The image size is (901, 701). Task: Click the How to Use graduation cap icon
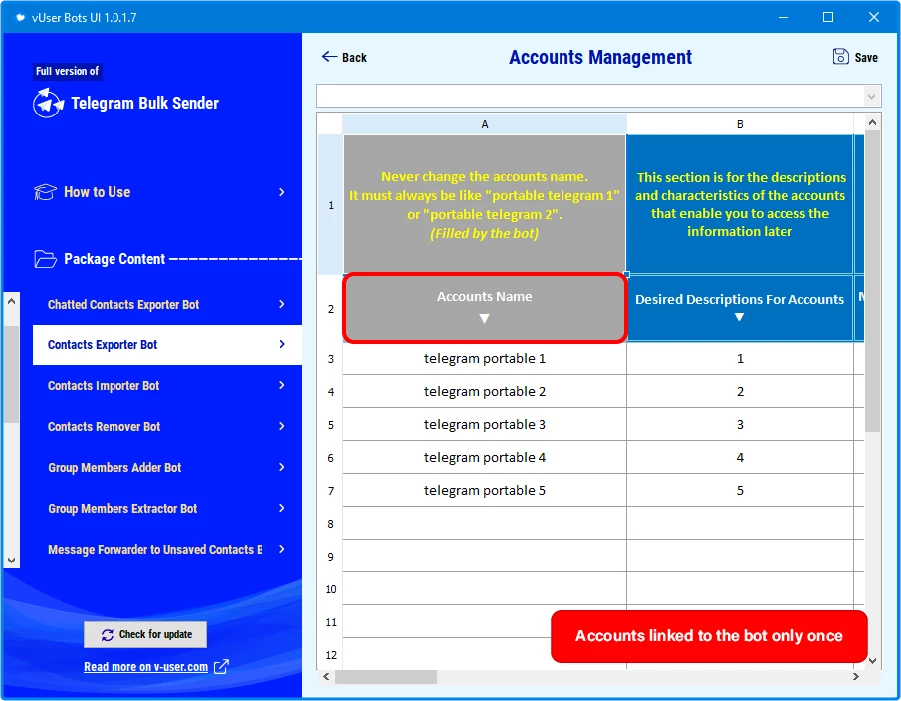pyautogui.click(x=45, y=192)
